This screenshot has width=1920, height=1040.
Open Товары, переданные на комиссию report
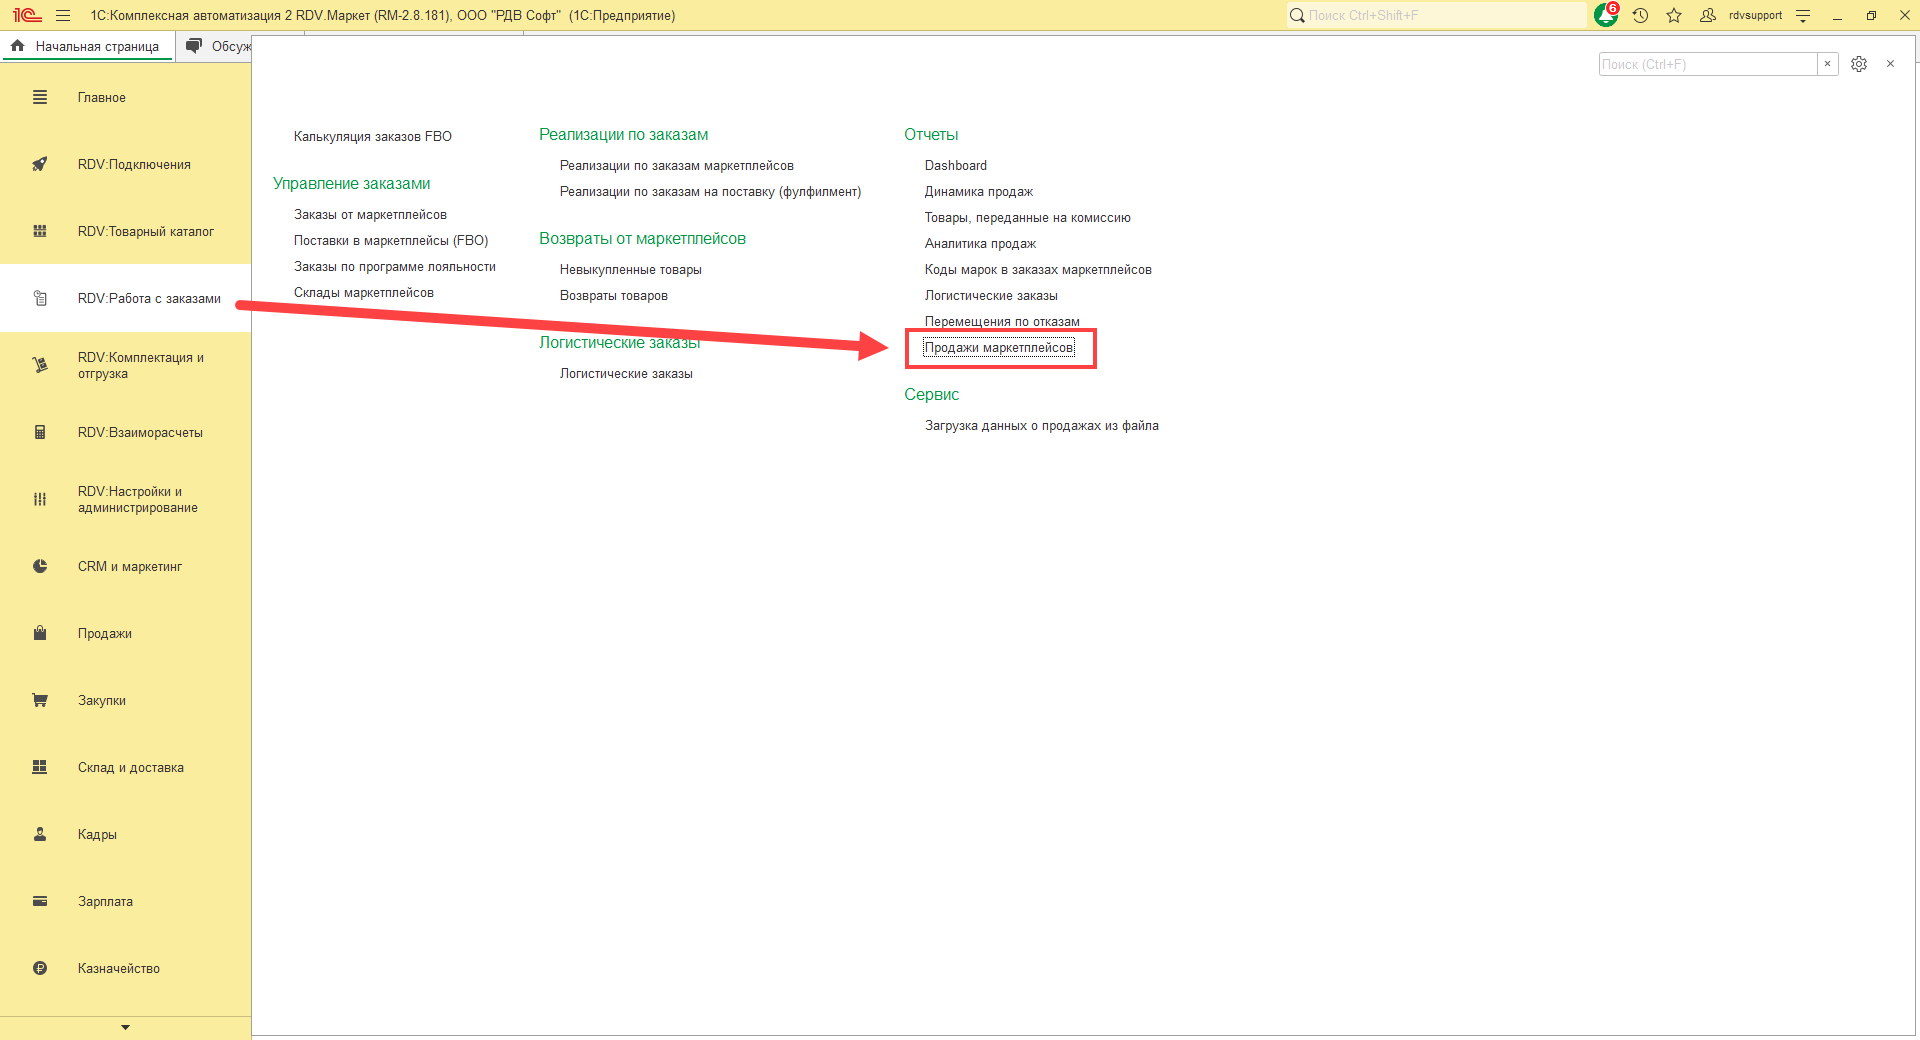(1028, 217)
